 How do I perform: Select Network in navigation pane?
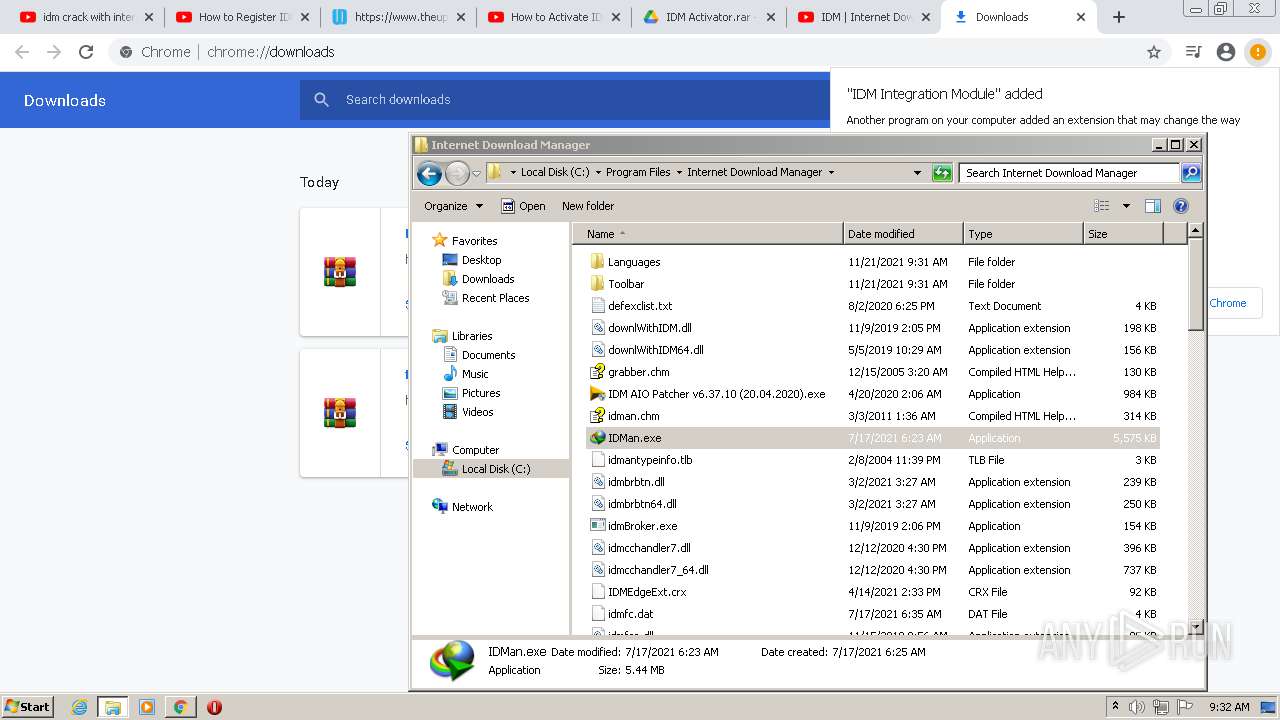click(472, 507)
